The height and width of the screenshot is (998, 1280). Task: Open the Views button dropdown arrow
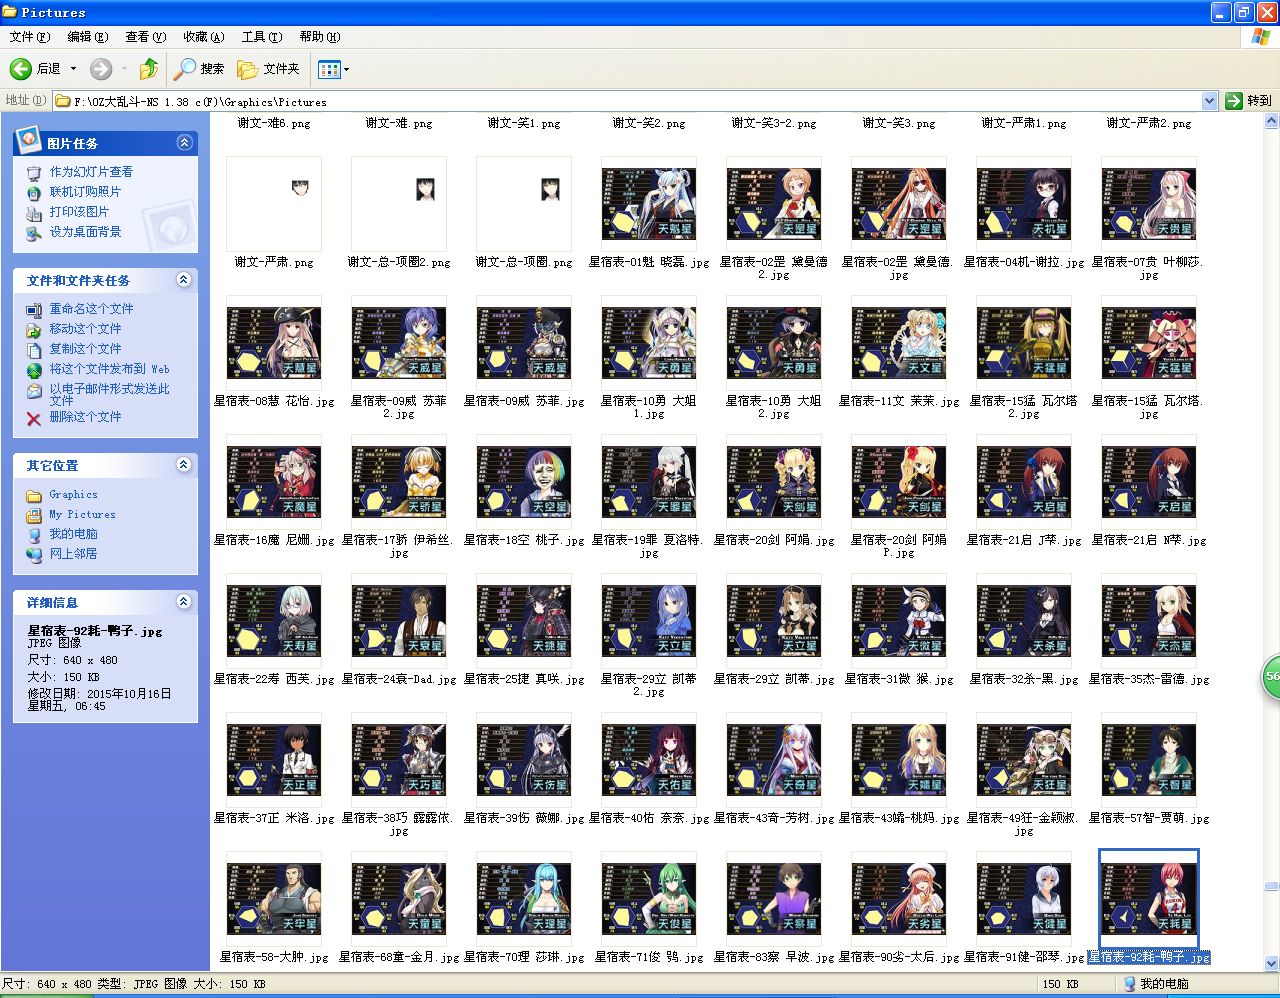(x=346, y=69)
